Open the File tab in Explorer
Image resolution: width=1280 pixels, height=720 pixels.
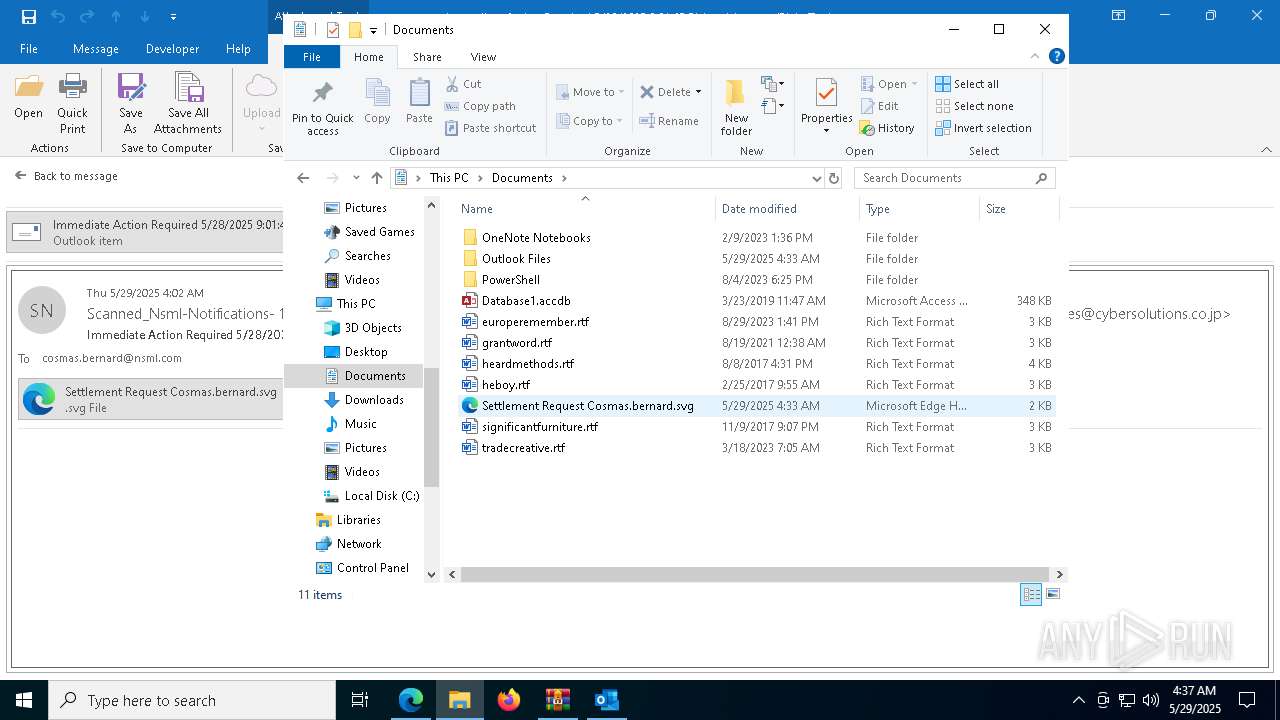click(312, 57)
